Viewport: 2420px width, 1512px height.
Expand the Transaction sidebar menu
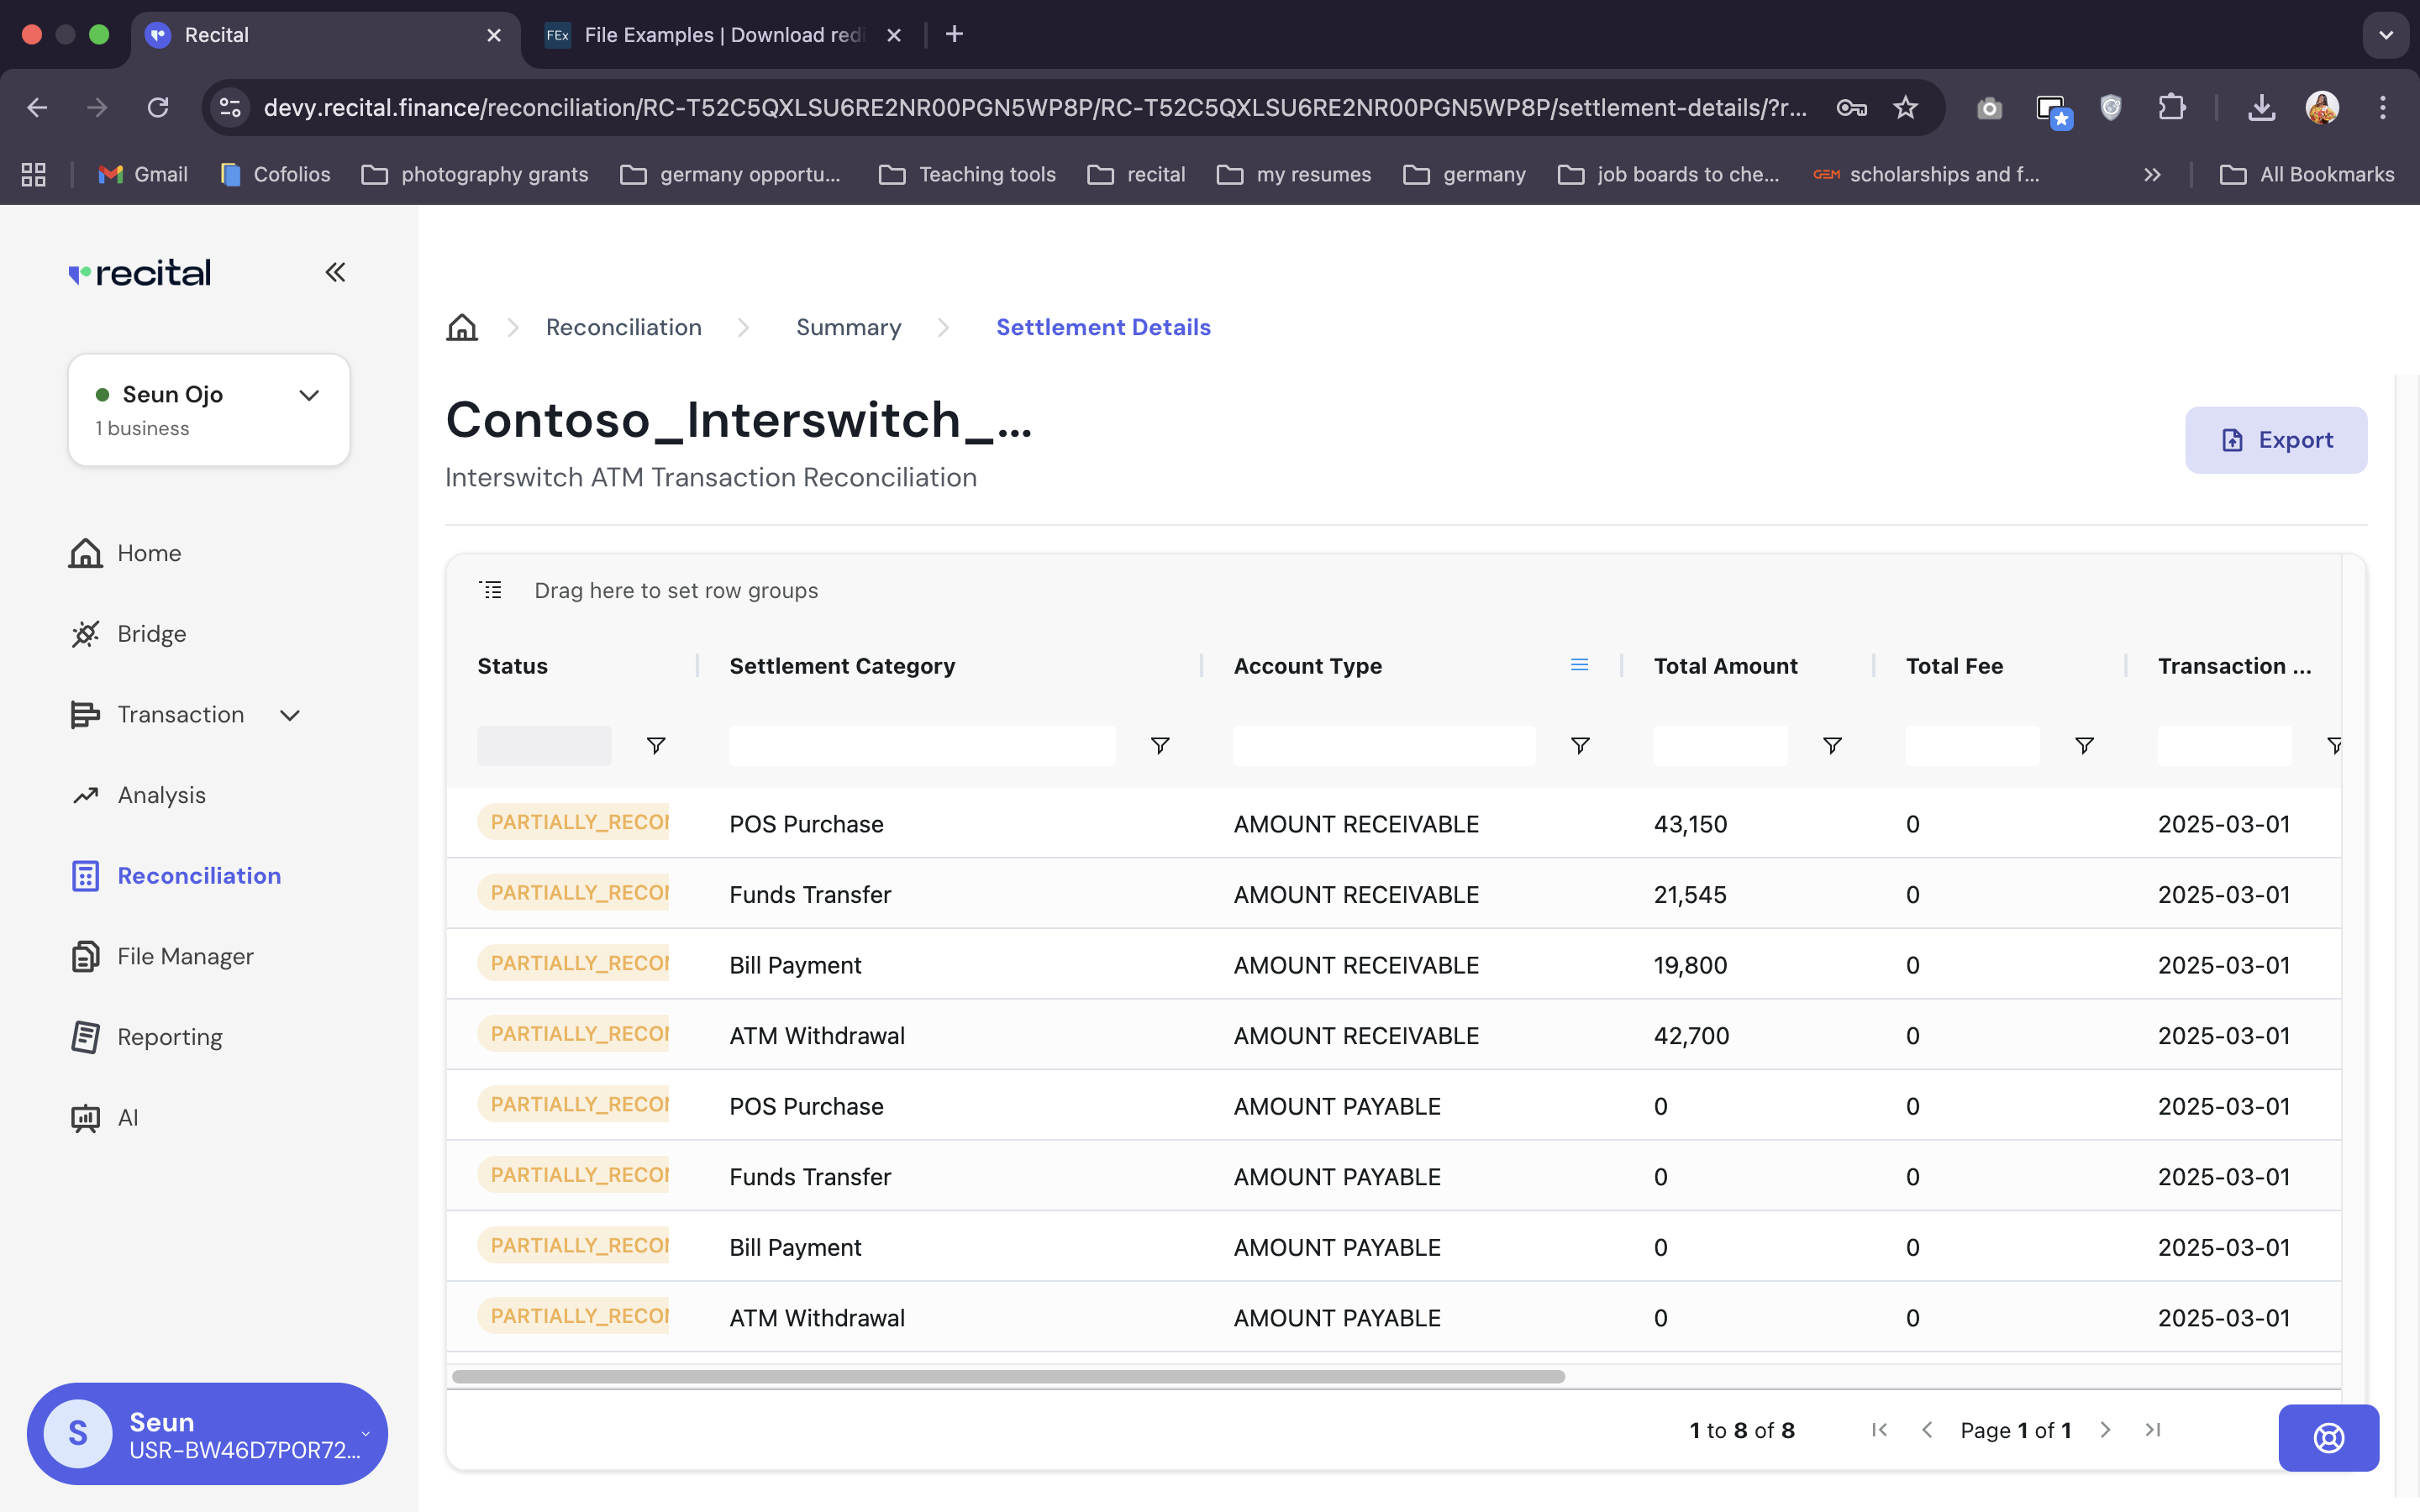click(x=290, y=715)
